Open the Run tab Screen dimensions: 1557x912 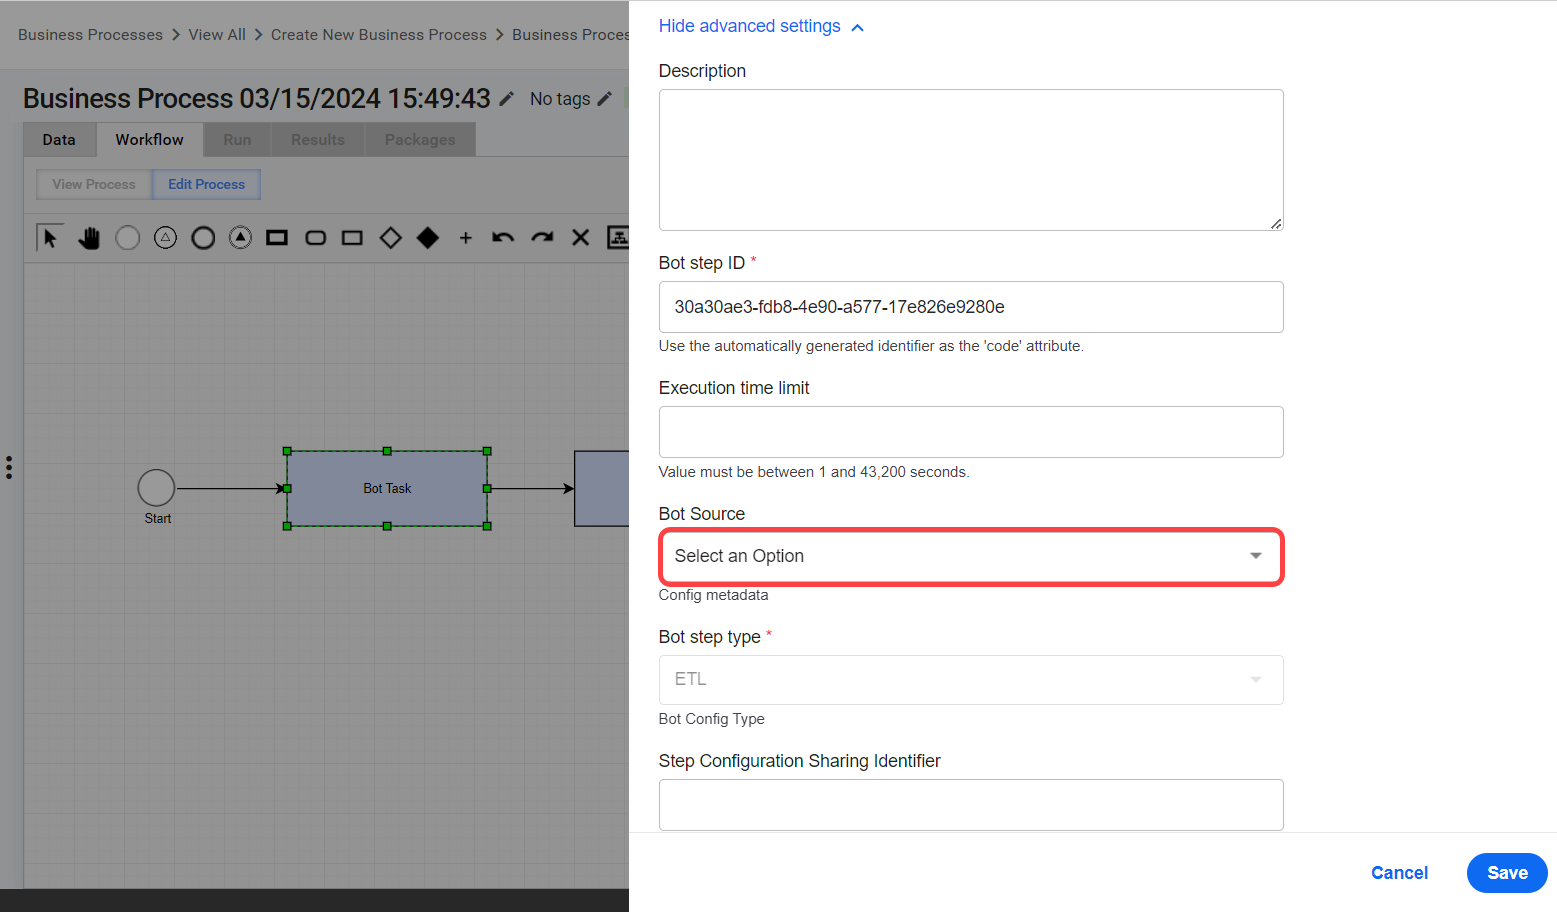pyautogui.click(x=237, y=140)
